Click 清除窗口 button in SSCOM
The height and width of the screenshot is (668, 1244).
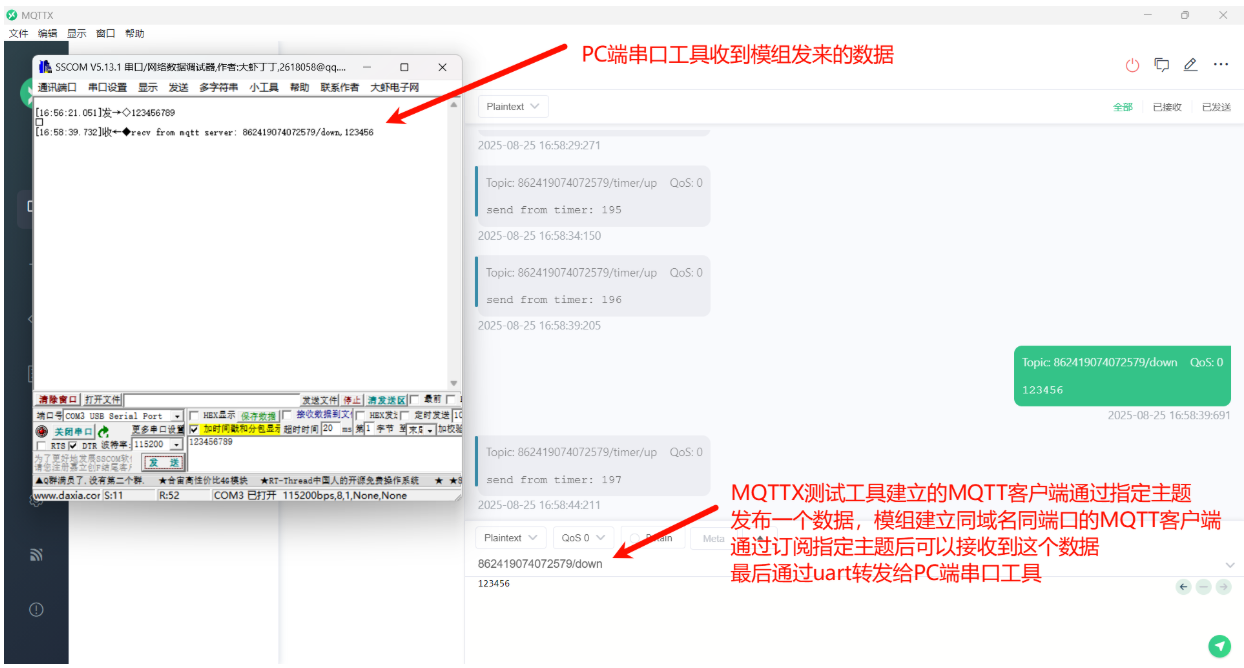pos(58,400)
